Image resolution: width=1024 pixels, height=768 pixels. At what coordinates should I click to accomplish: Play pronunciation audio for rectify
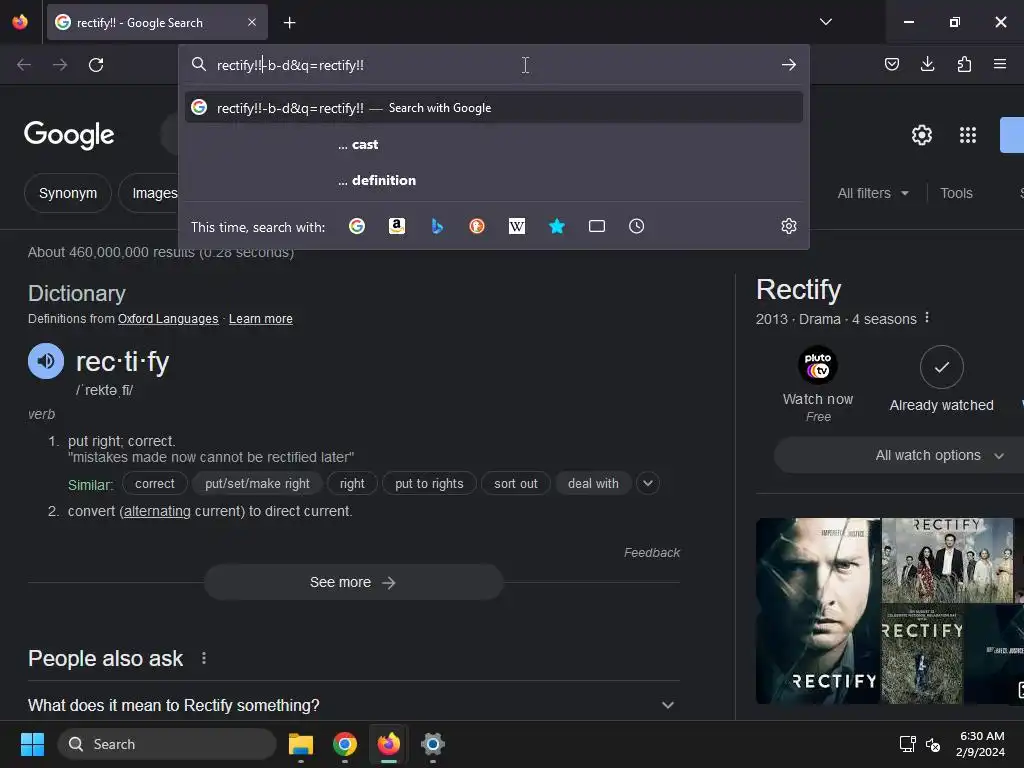click(46, 361)
